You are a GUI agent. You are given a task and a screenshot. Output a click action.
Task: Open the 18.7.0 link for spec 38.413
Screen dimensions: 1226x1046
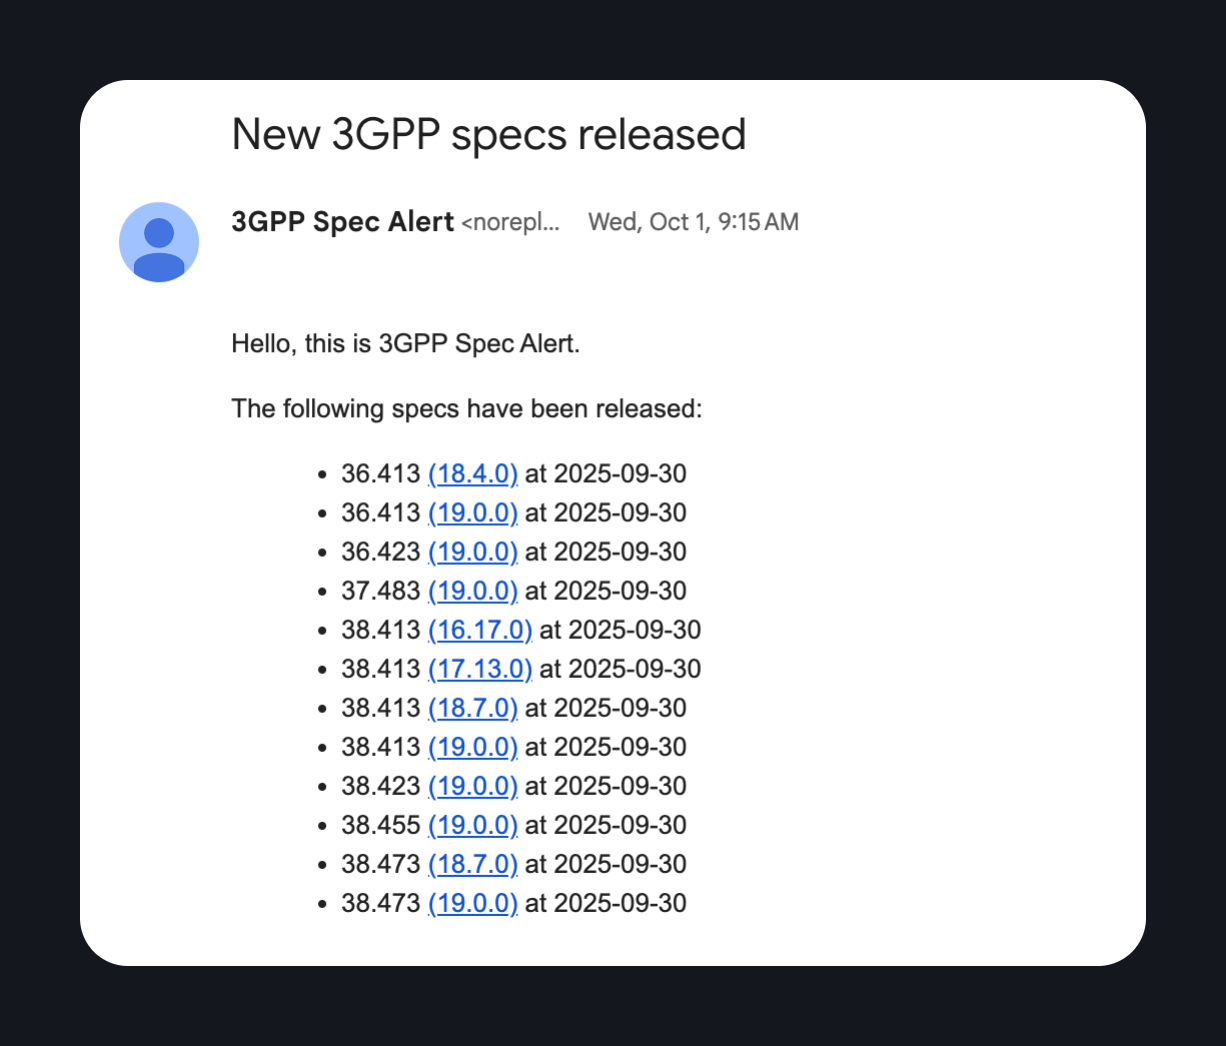click(472, 708)
